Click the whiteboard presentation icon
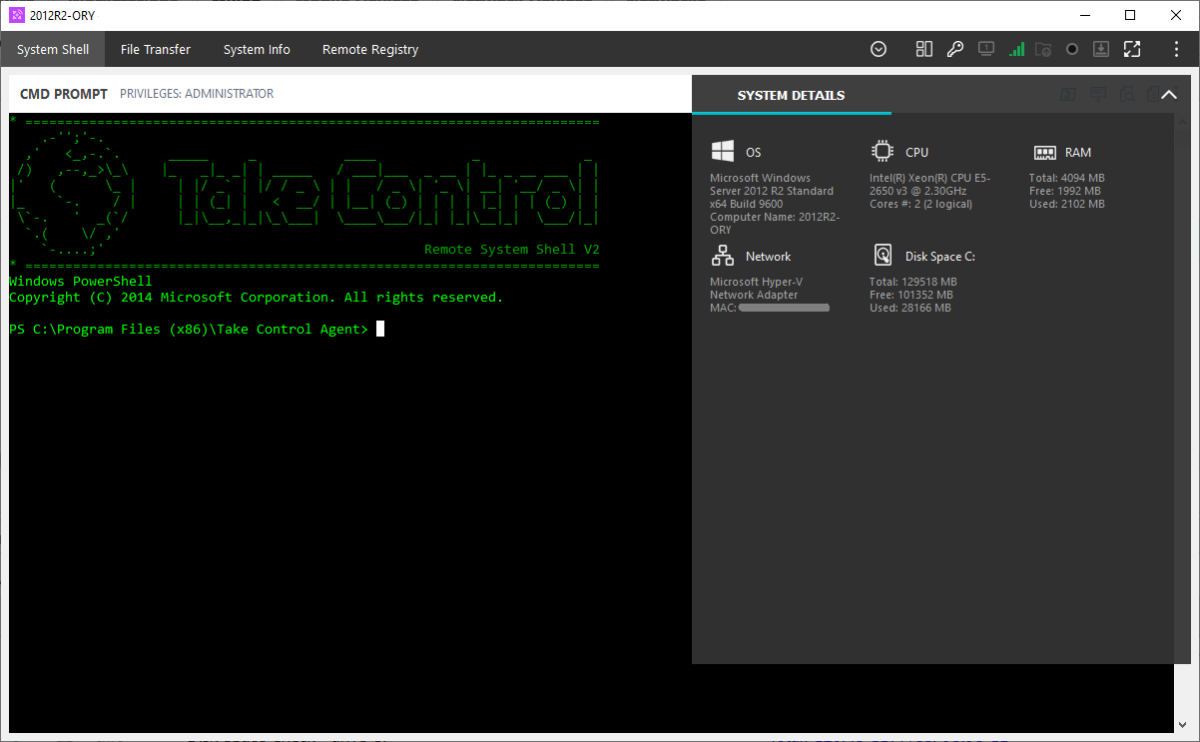The width and height of the screenshot is (1200, 742). click(1098, 93)
